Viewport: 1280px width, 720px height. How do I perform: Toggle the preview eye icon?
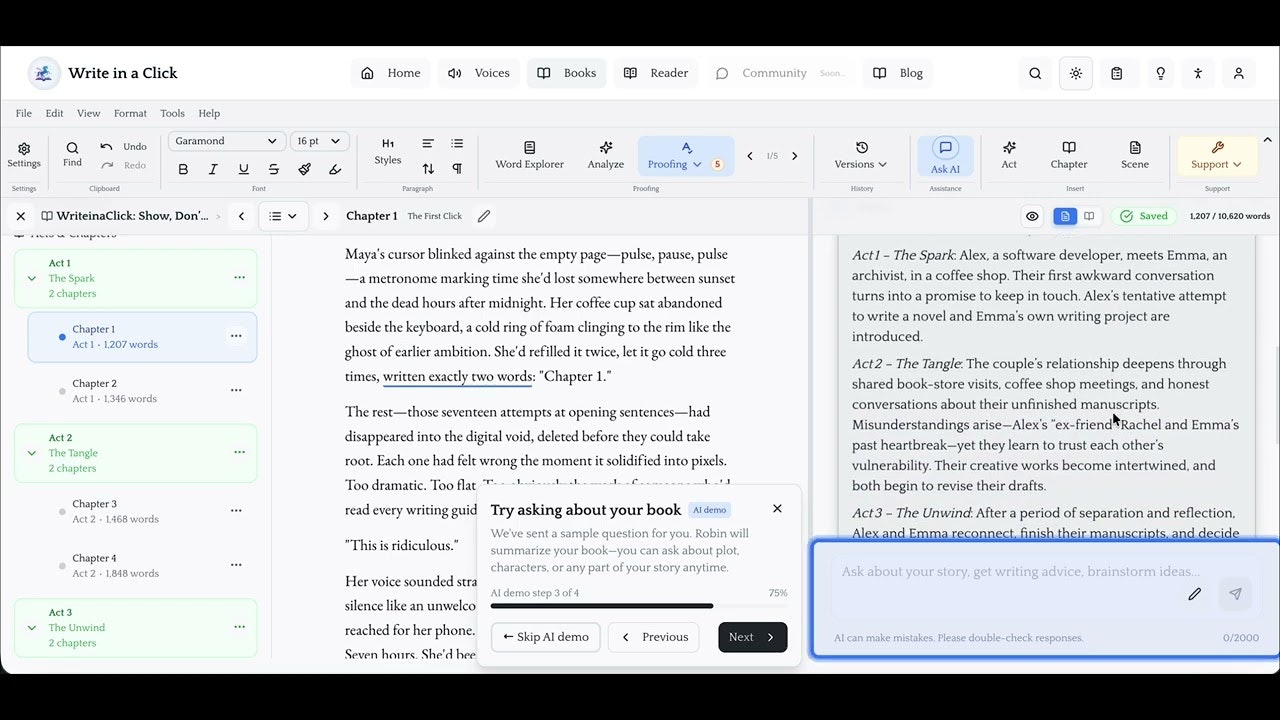1032,216
